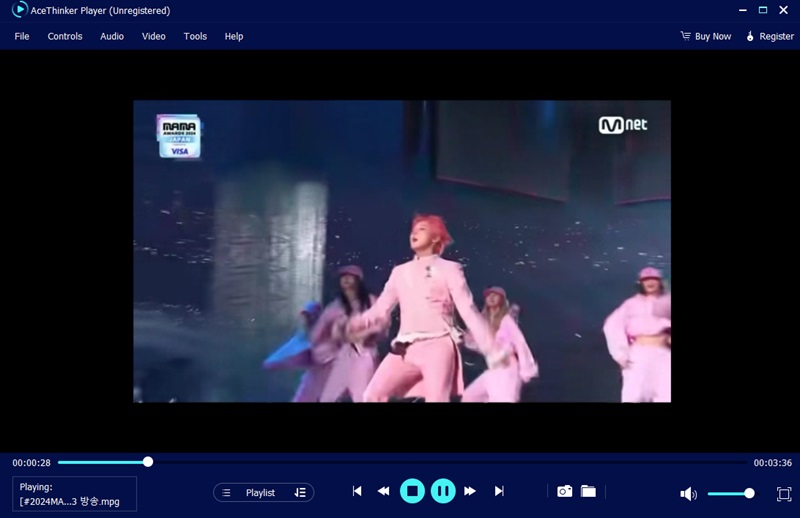Click the total duration 00:03:36
The image size is (800, 518).
tap(772, 463)
